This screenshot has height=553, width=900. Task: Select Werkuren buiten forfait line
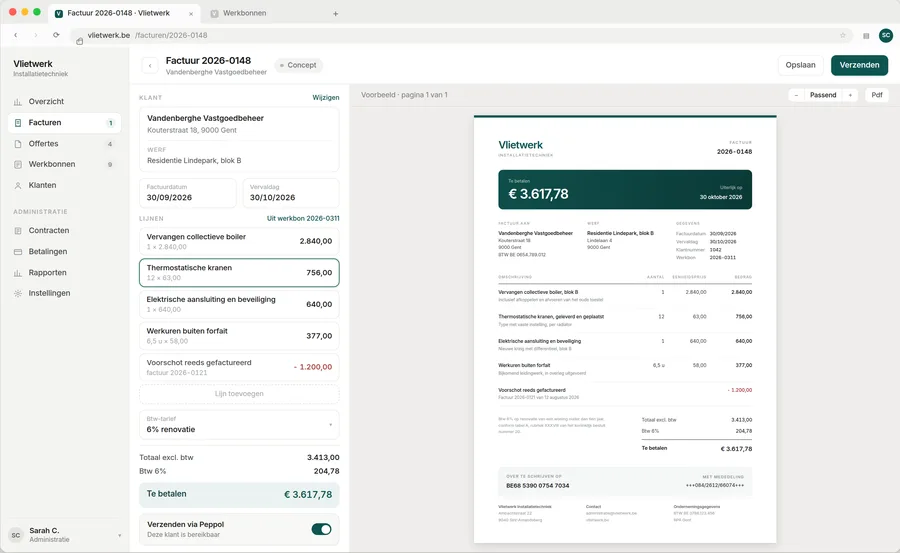point(239,336)
